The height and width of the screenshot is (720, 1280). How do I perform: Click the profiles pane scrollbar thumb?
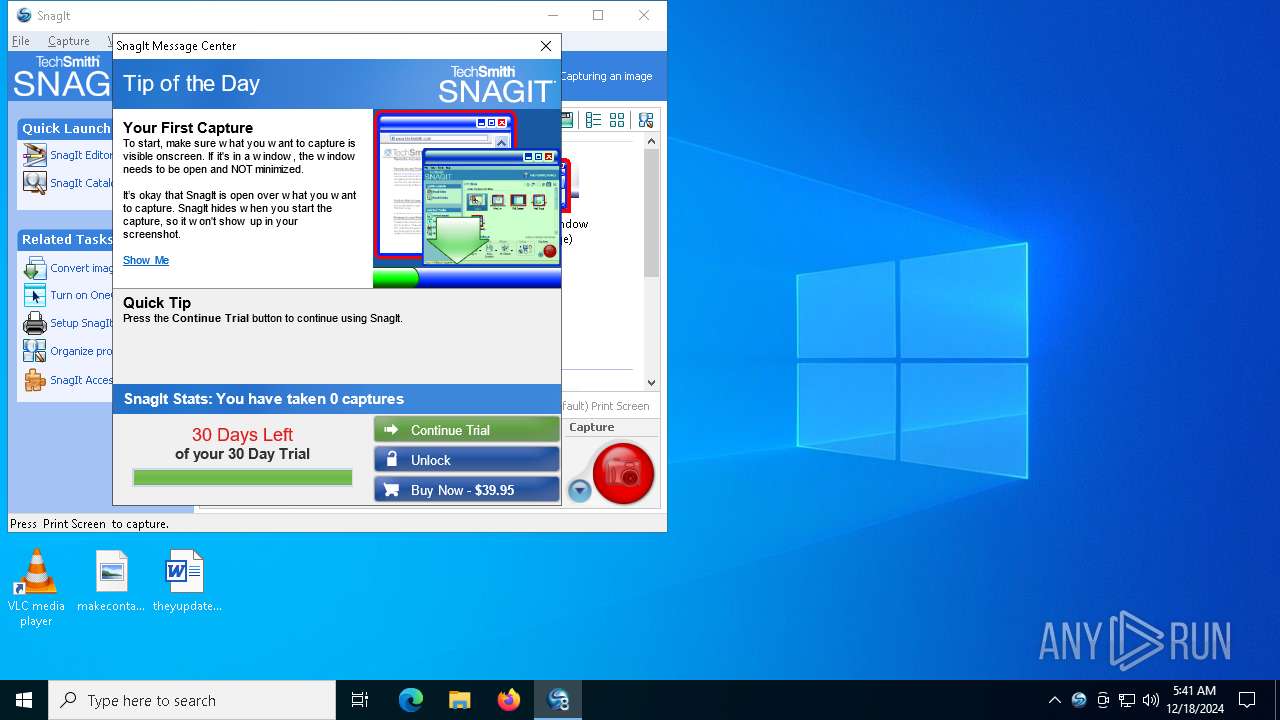[x=651, y=213]
